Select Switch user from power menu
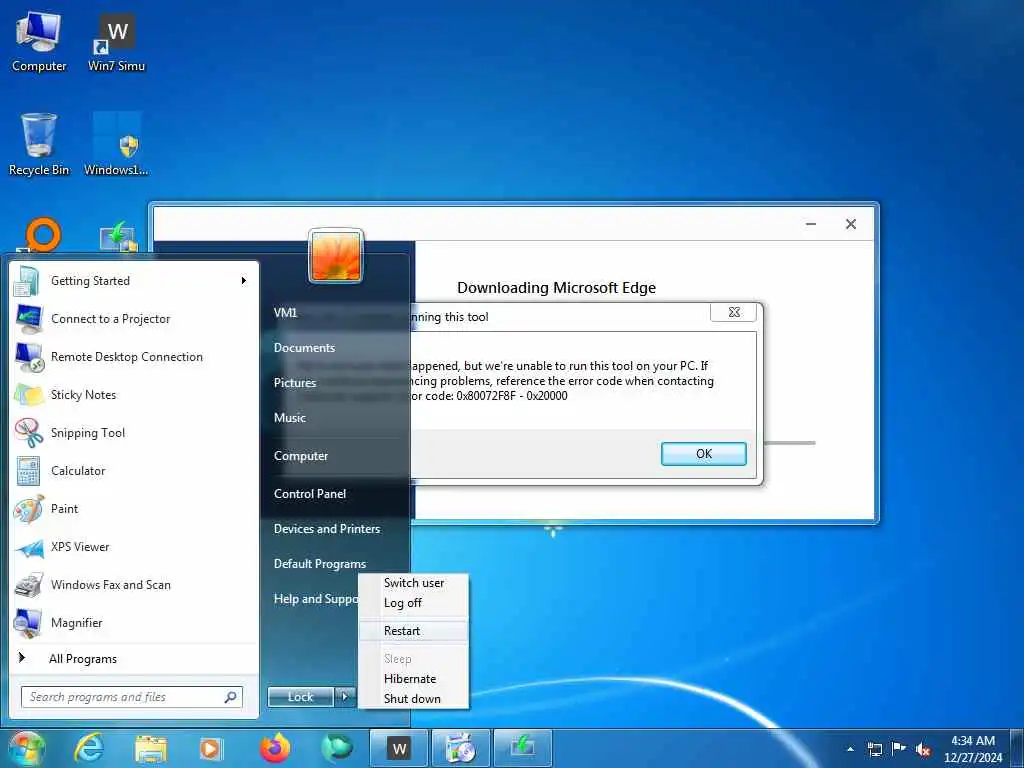 pos(413,583)
